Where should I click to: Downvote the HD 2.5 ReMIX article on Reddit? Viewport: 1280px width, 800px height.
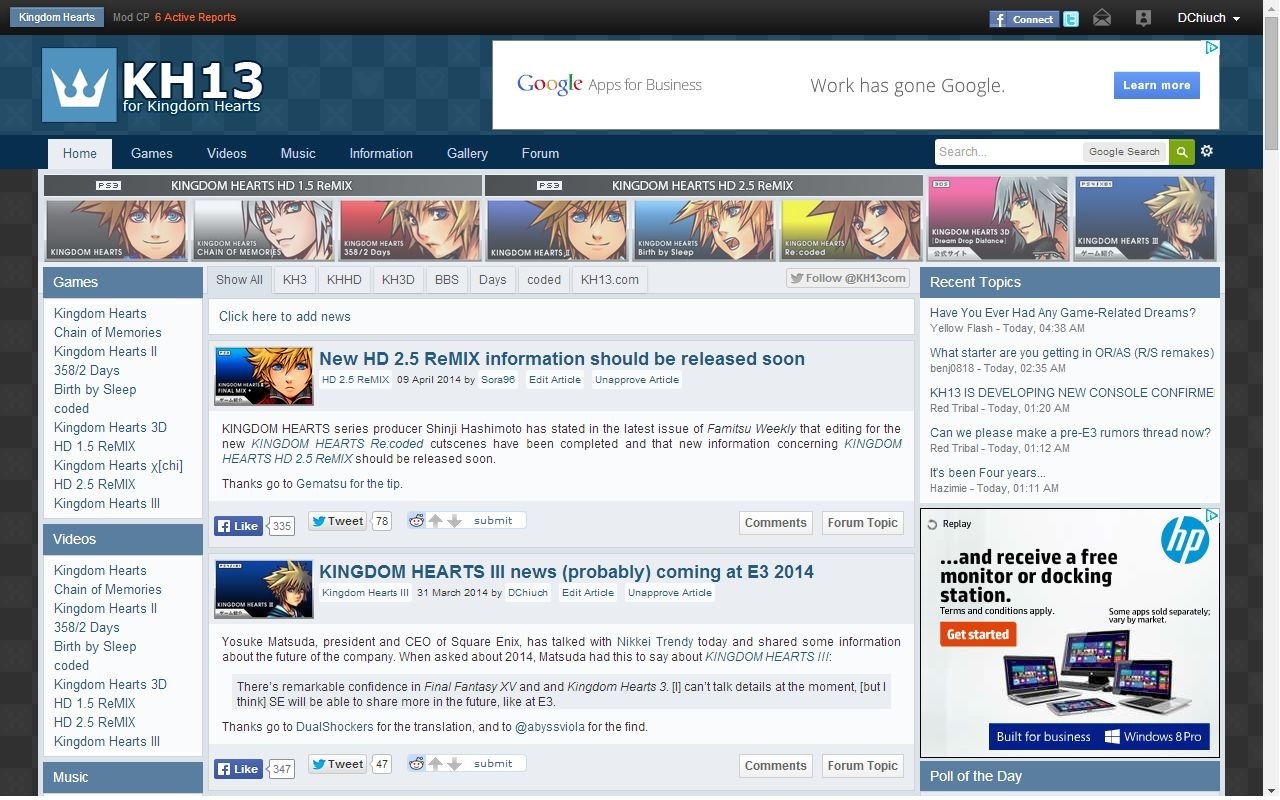point(454,521)
